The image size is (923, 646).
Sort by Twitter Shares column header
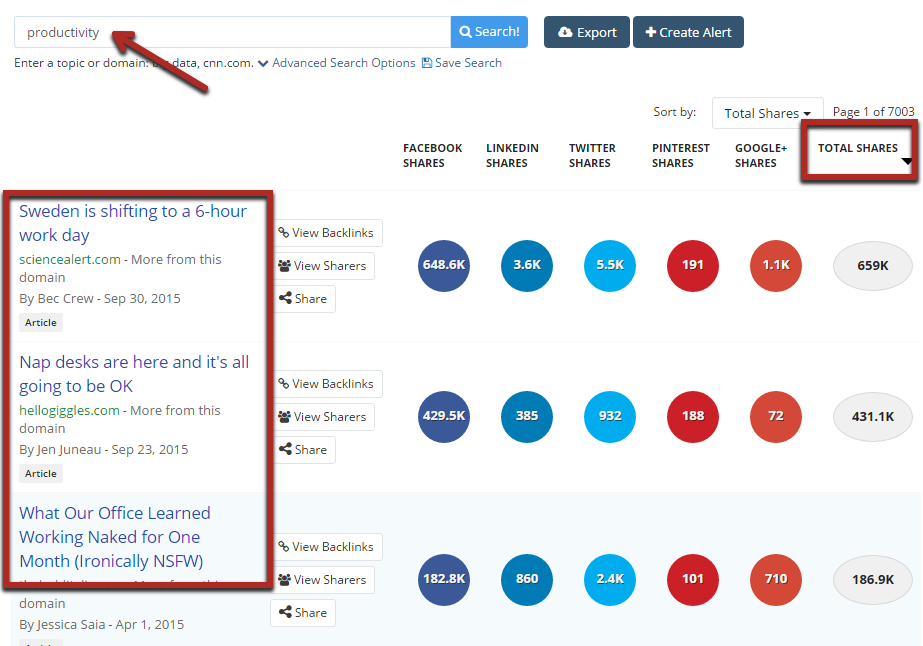click(x=592, y=155)
